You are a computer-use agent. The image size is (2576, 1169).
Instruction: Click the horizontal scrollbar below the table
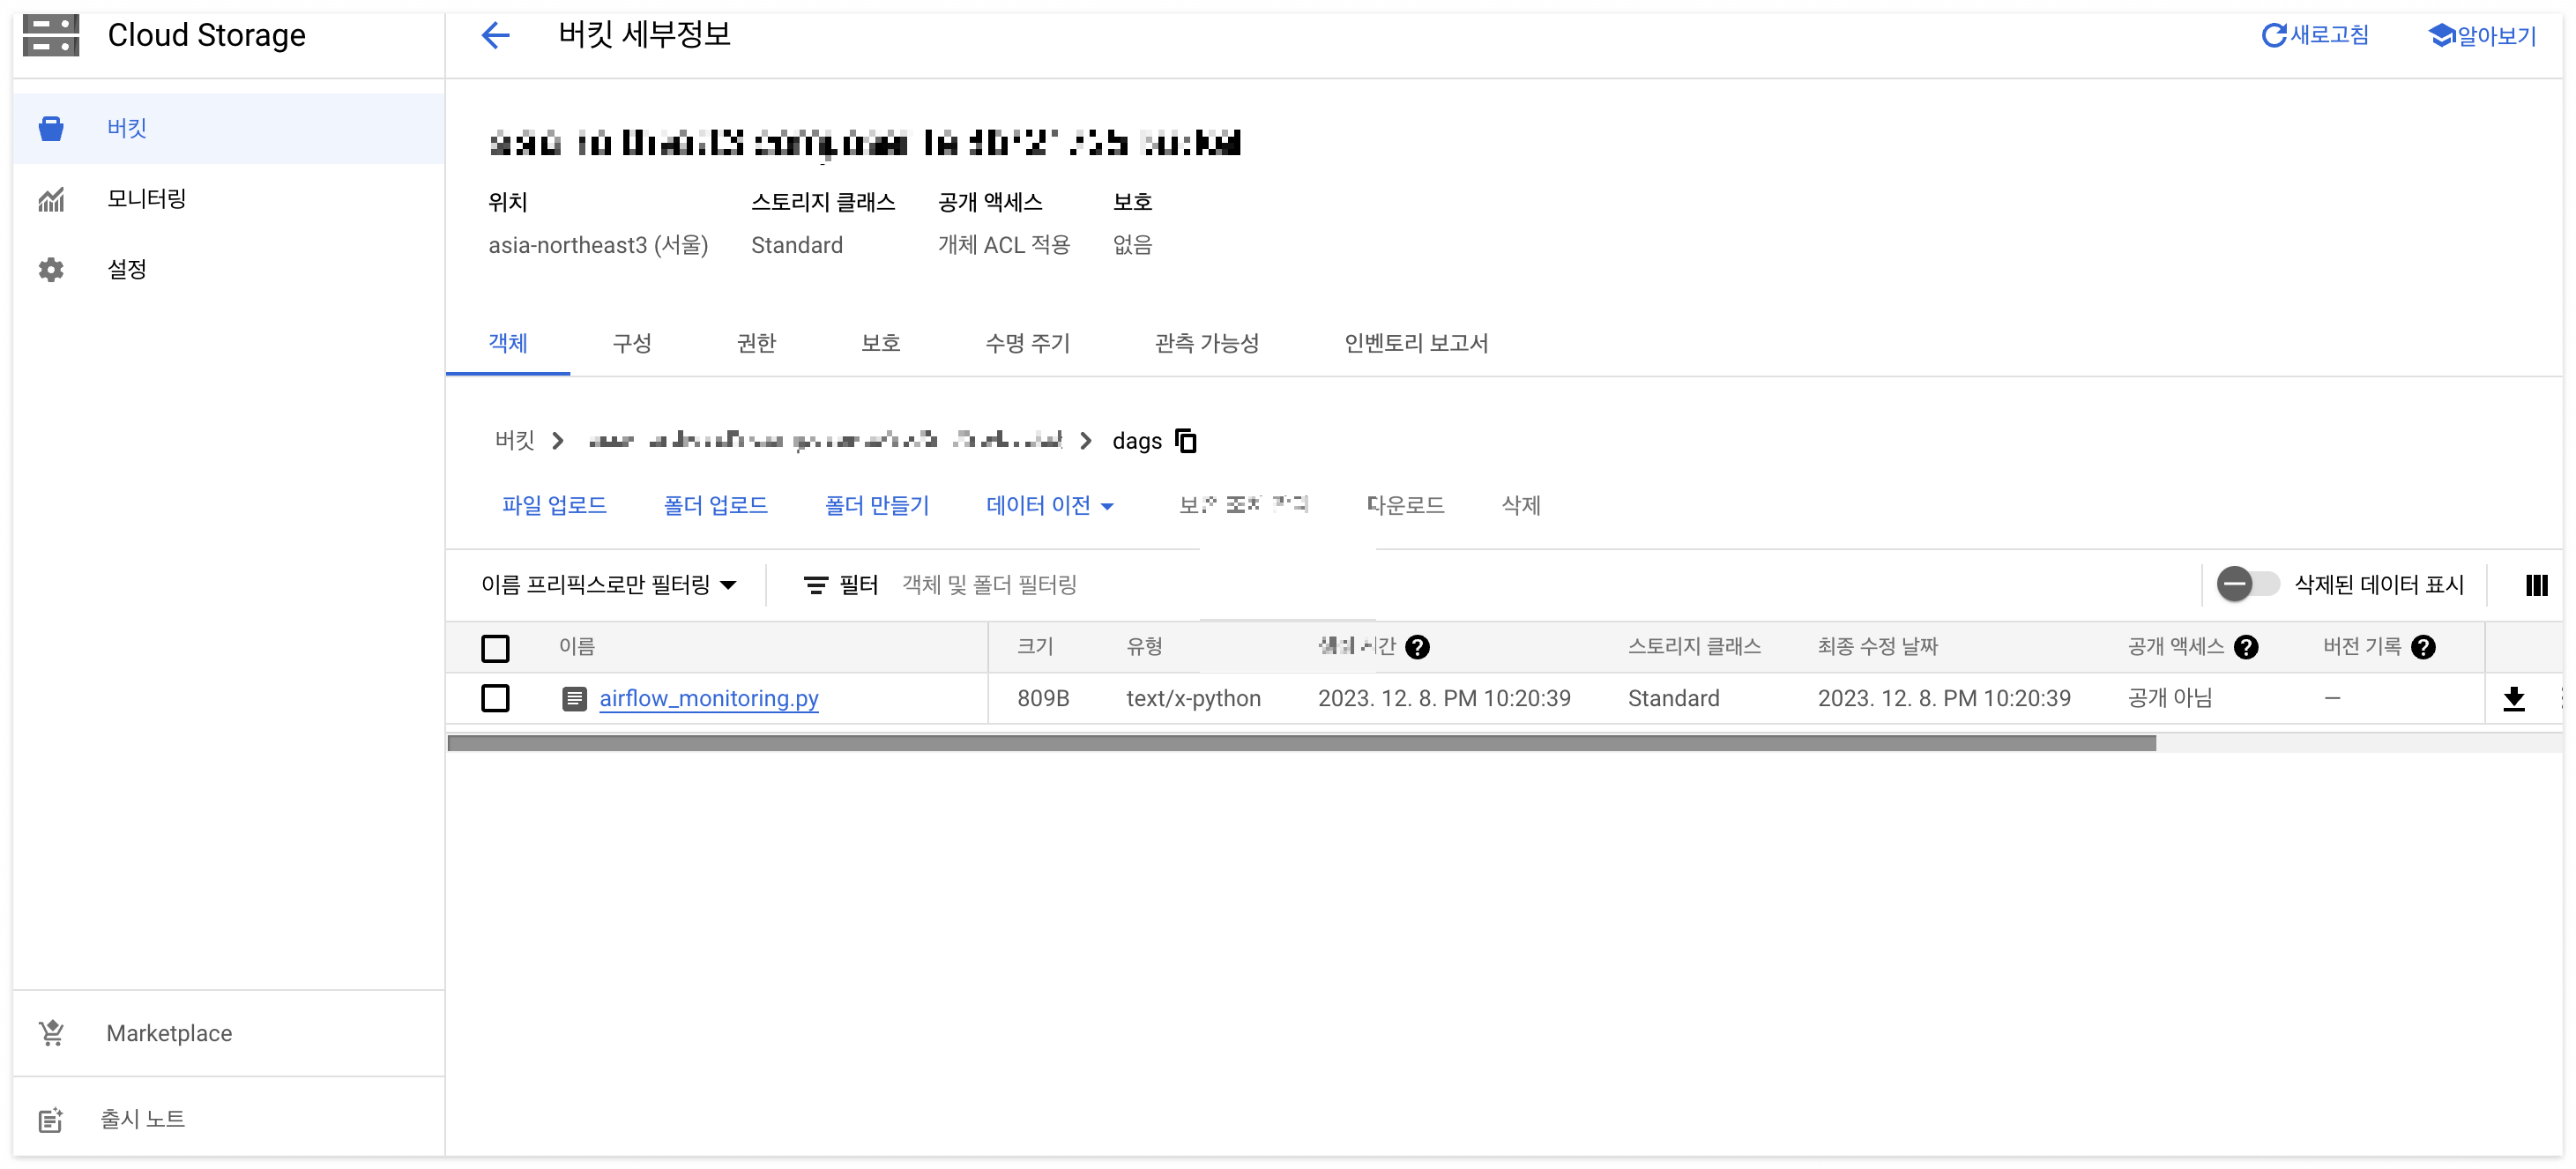click(1300, 743)
